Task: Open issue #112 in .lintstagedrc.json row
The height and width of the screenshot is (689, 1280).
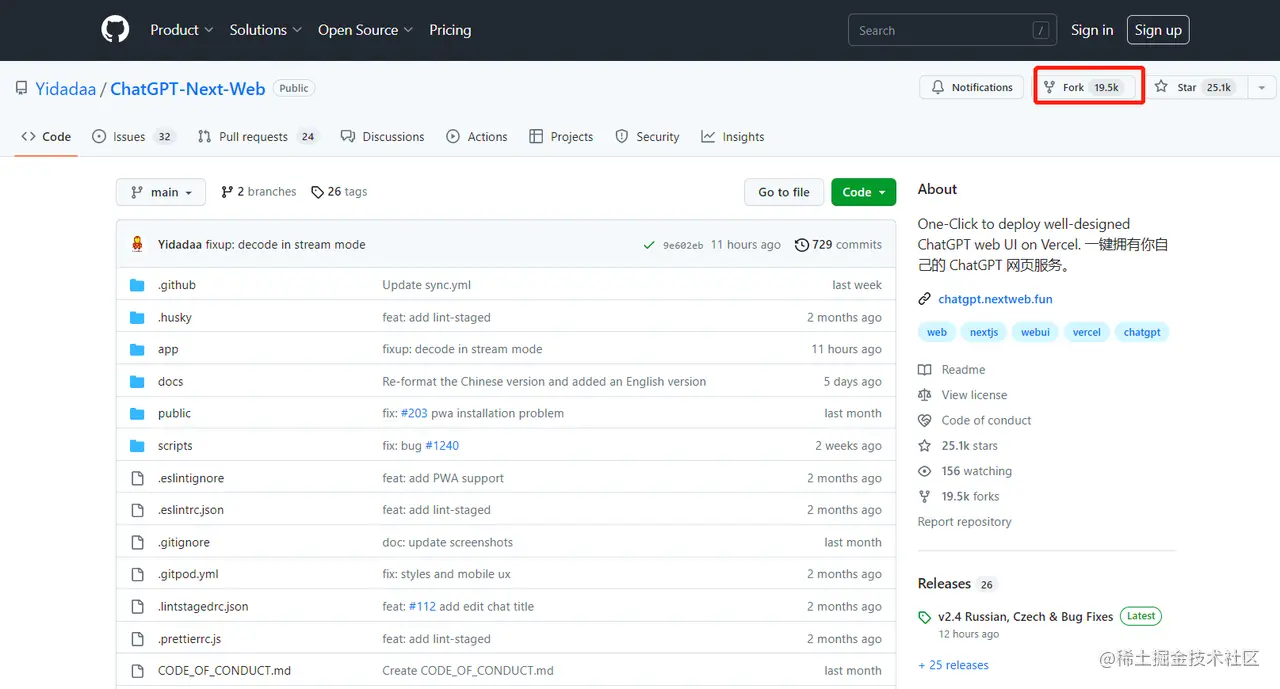Action: click(x=422, y=606)
